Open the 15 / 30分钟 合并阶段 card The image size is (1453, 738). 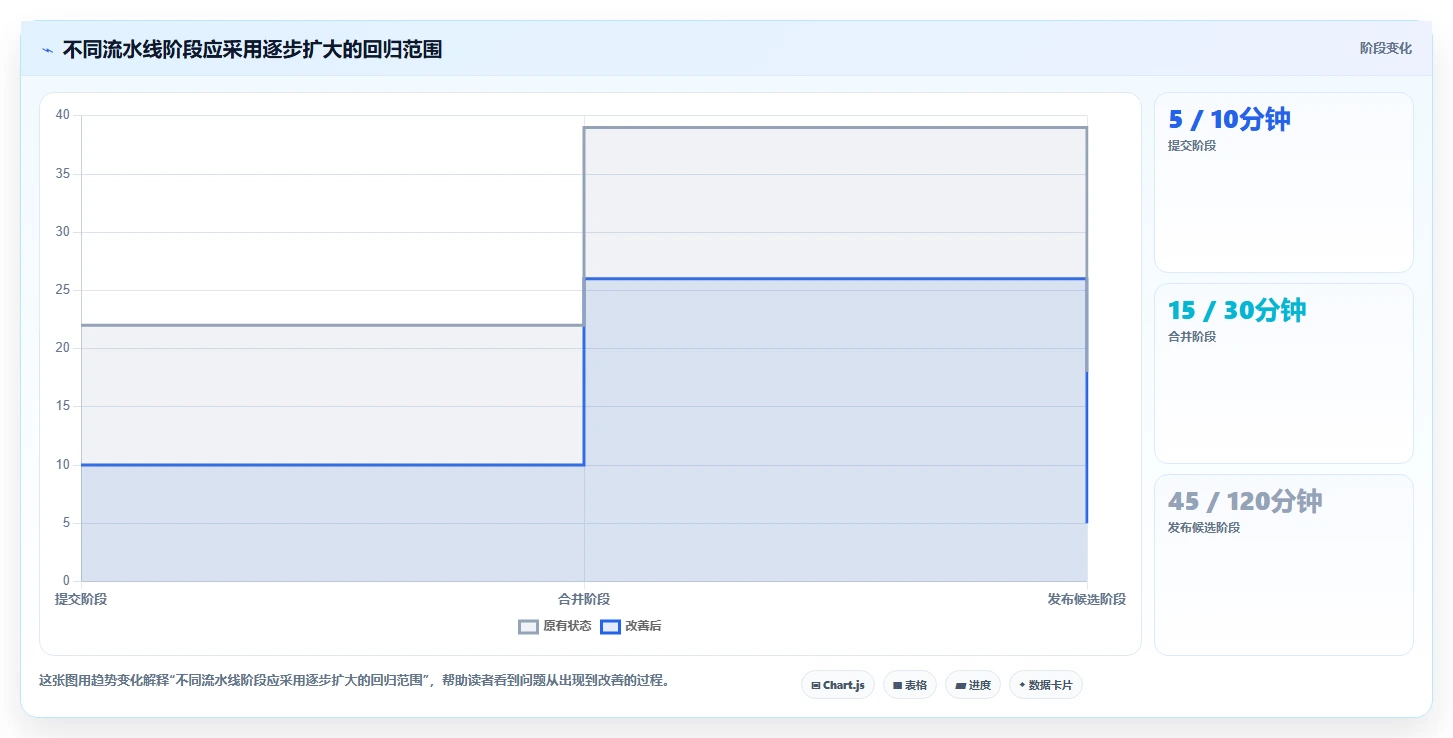tap(1284, 374)
